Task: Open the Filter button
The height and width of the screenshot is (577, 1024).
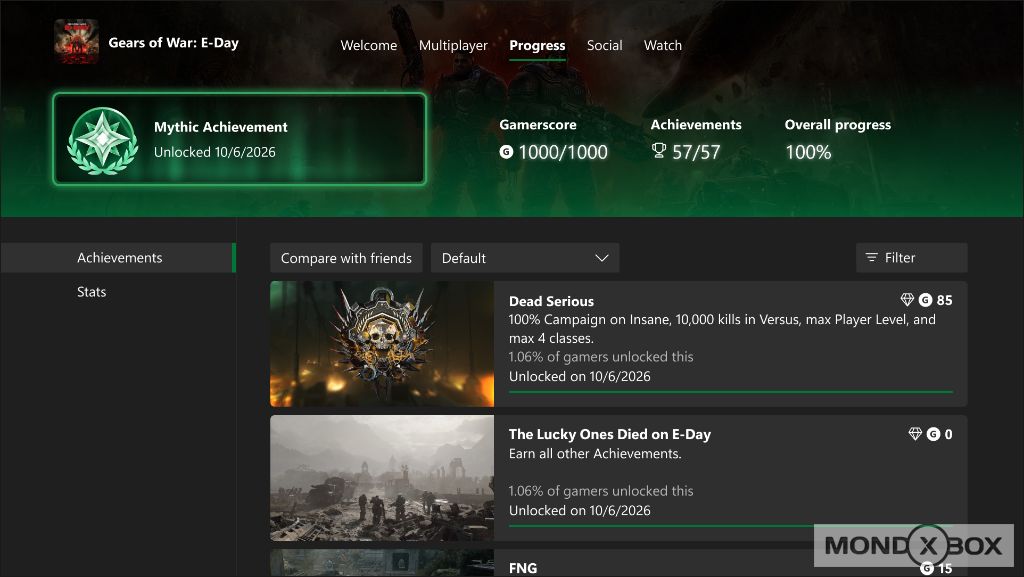Action: [x=912, y=258]
